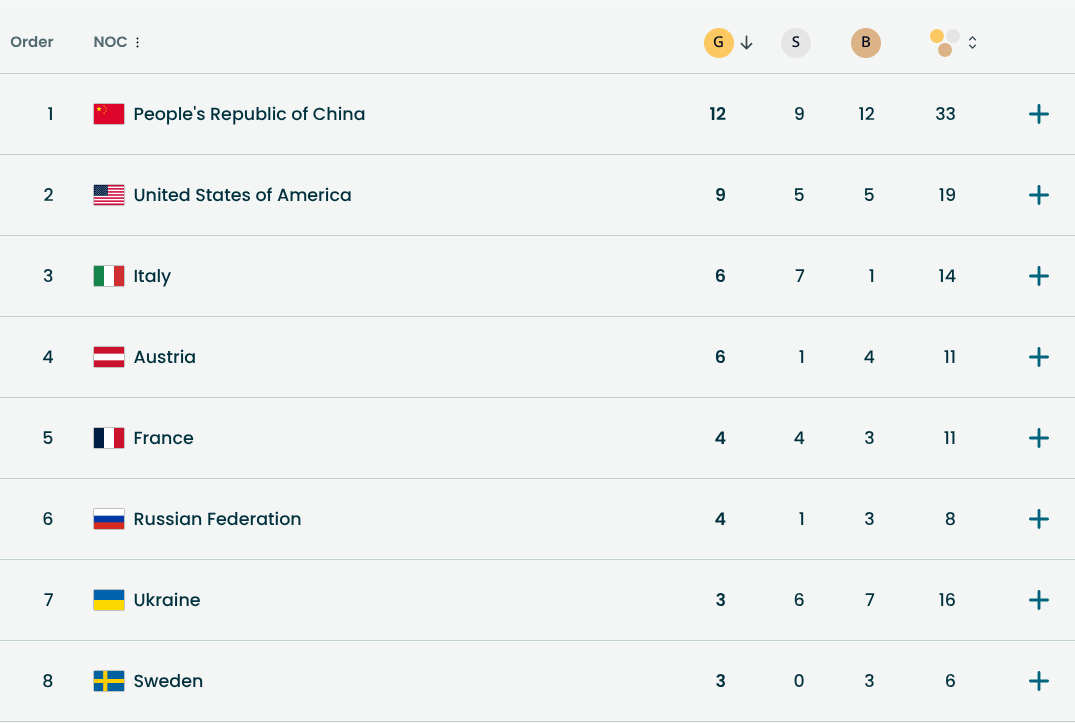
Task: Click Italy's total medal count of 14
Action: point(946,276)
